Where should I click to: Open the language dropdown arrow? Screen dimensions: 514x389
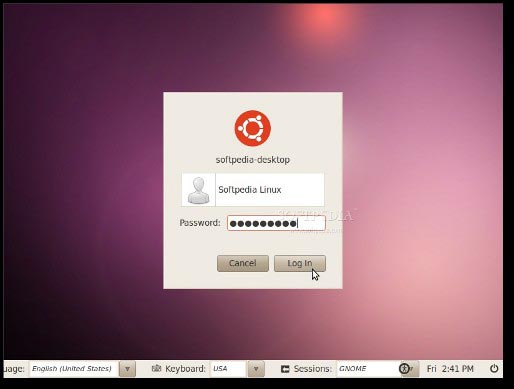click(x=127, y=369)
